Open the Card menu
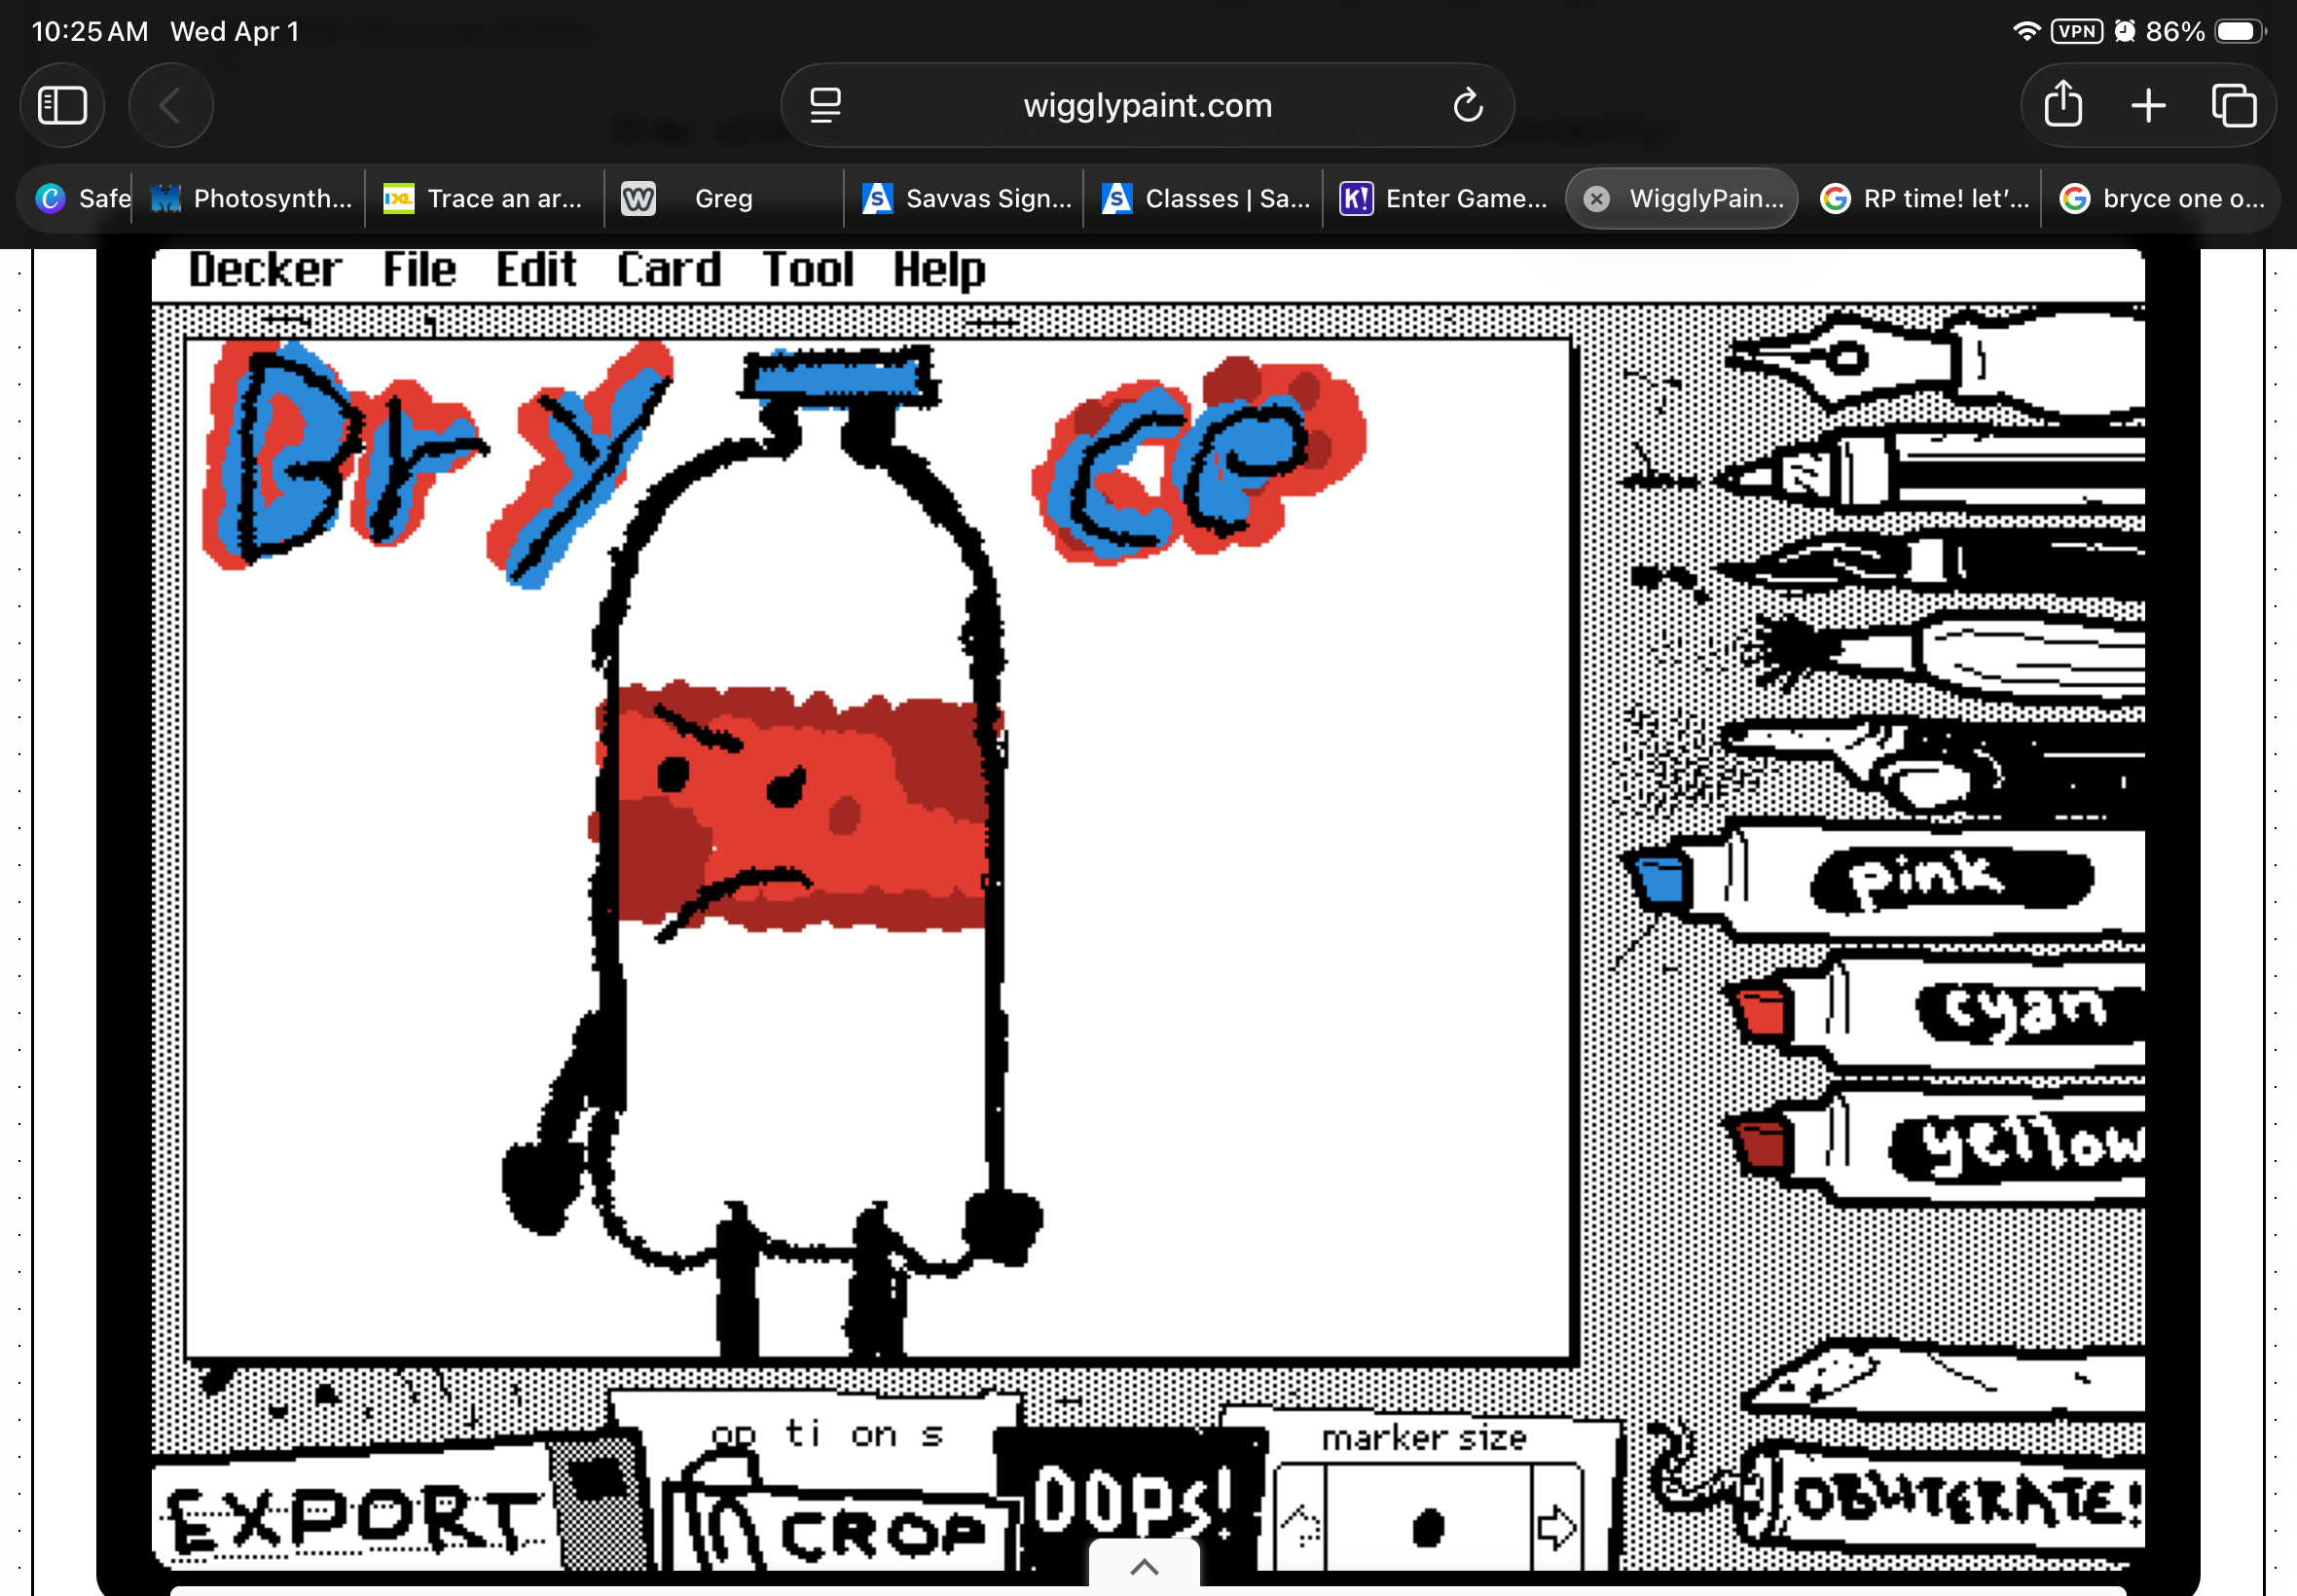The image size is (2297, 1596). click(x=669, y=268)
